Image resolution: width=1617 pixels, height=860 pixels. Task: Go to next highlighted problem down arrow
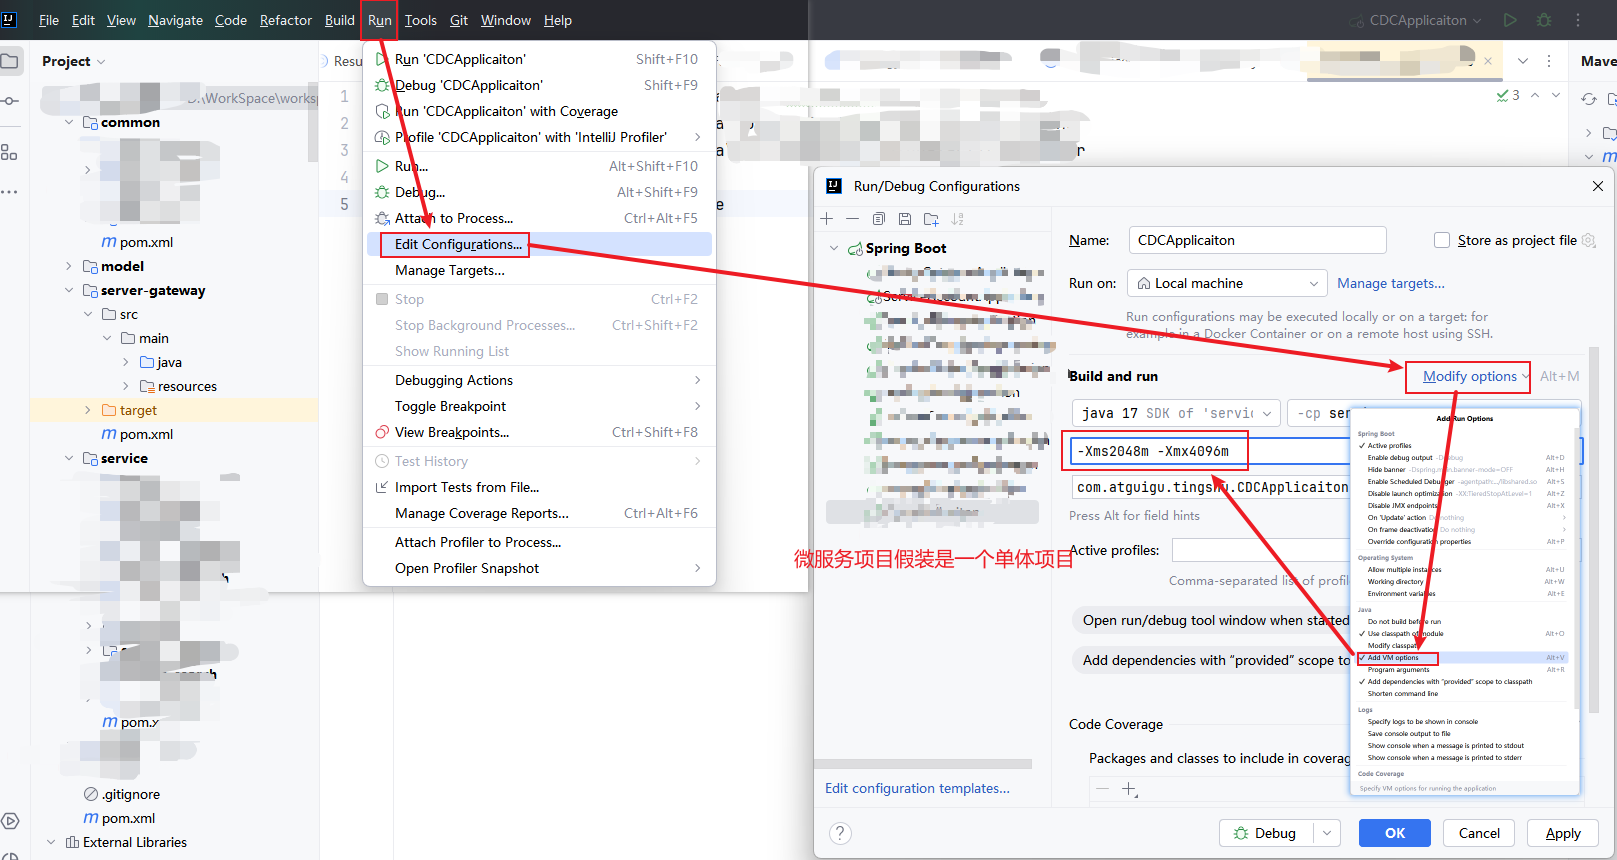[x=1556, y=95]
